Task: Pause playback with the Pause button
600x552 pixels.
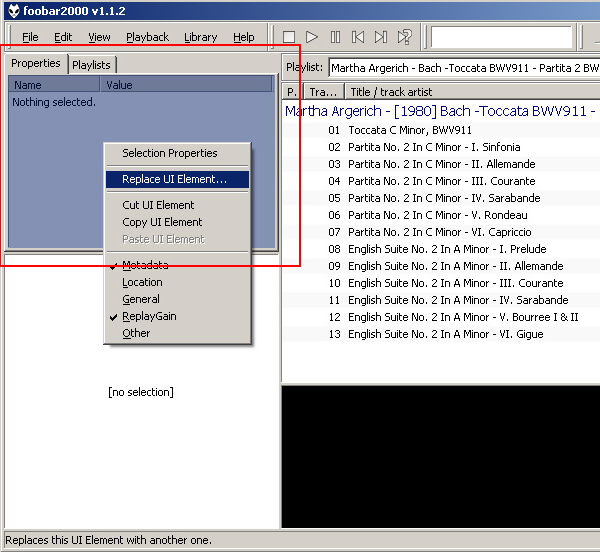Action: click(x=335, y=37)
